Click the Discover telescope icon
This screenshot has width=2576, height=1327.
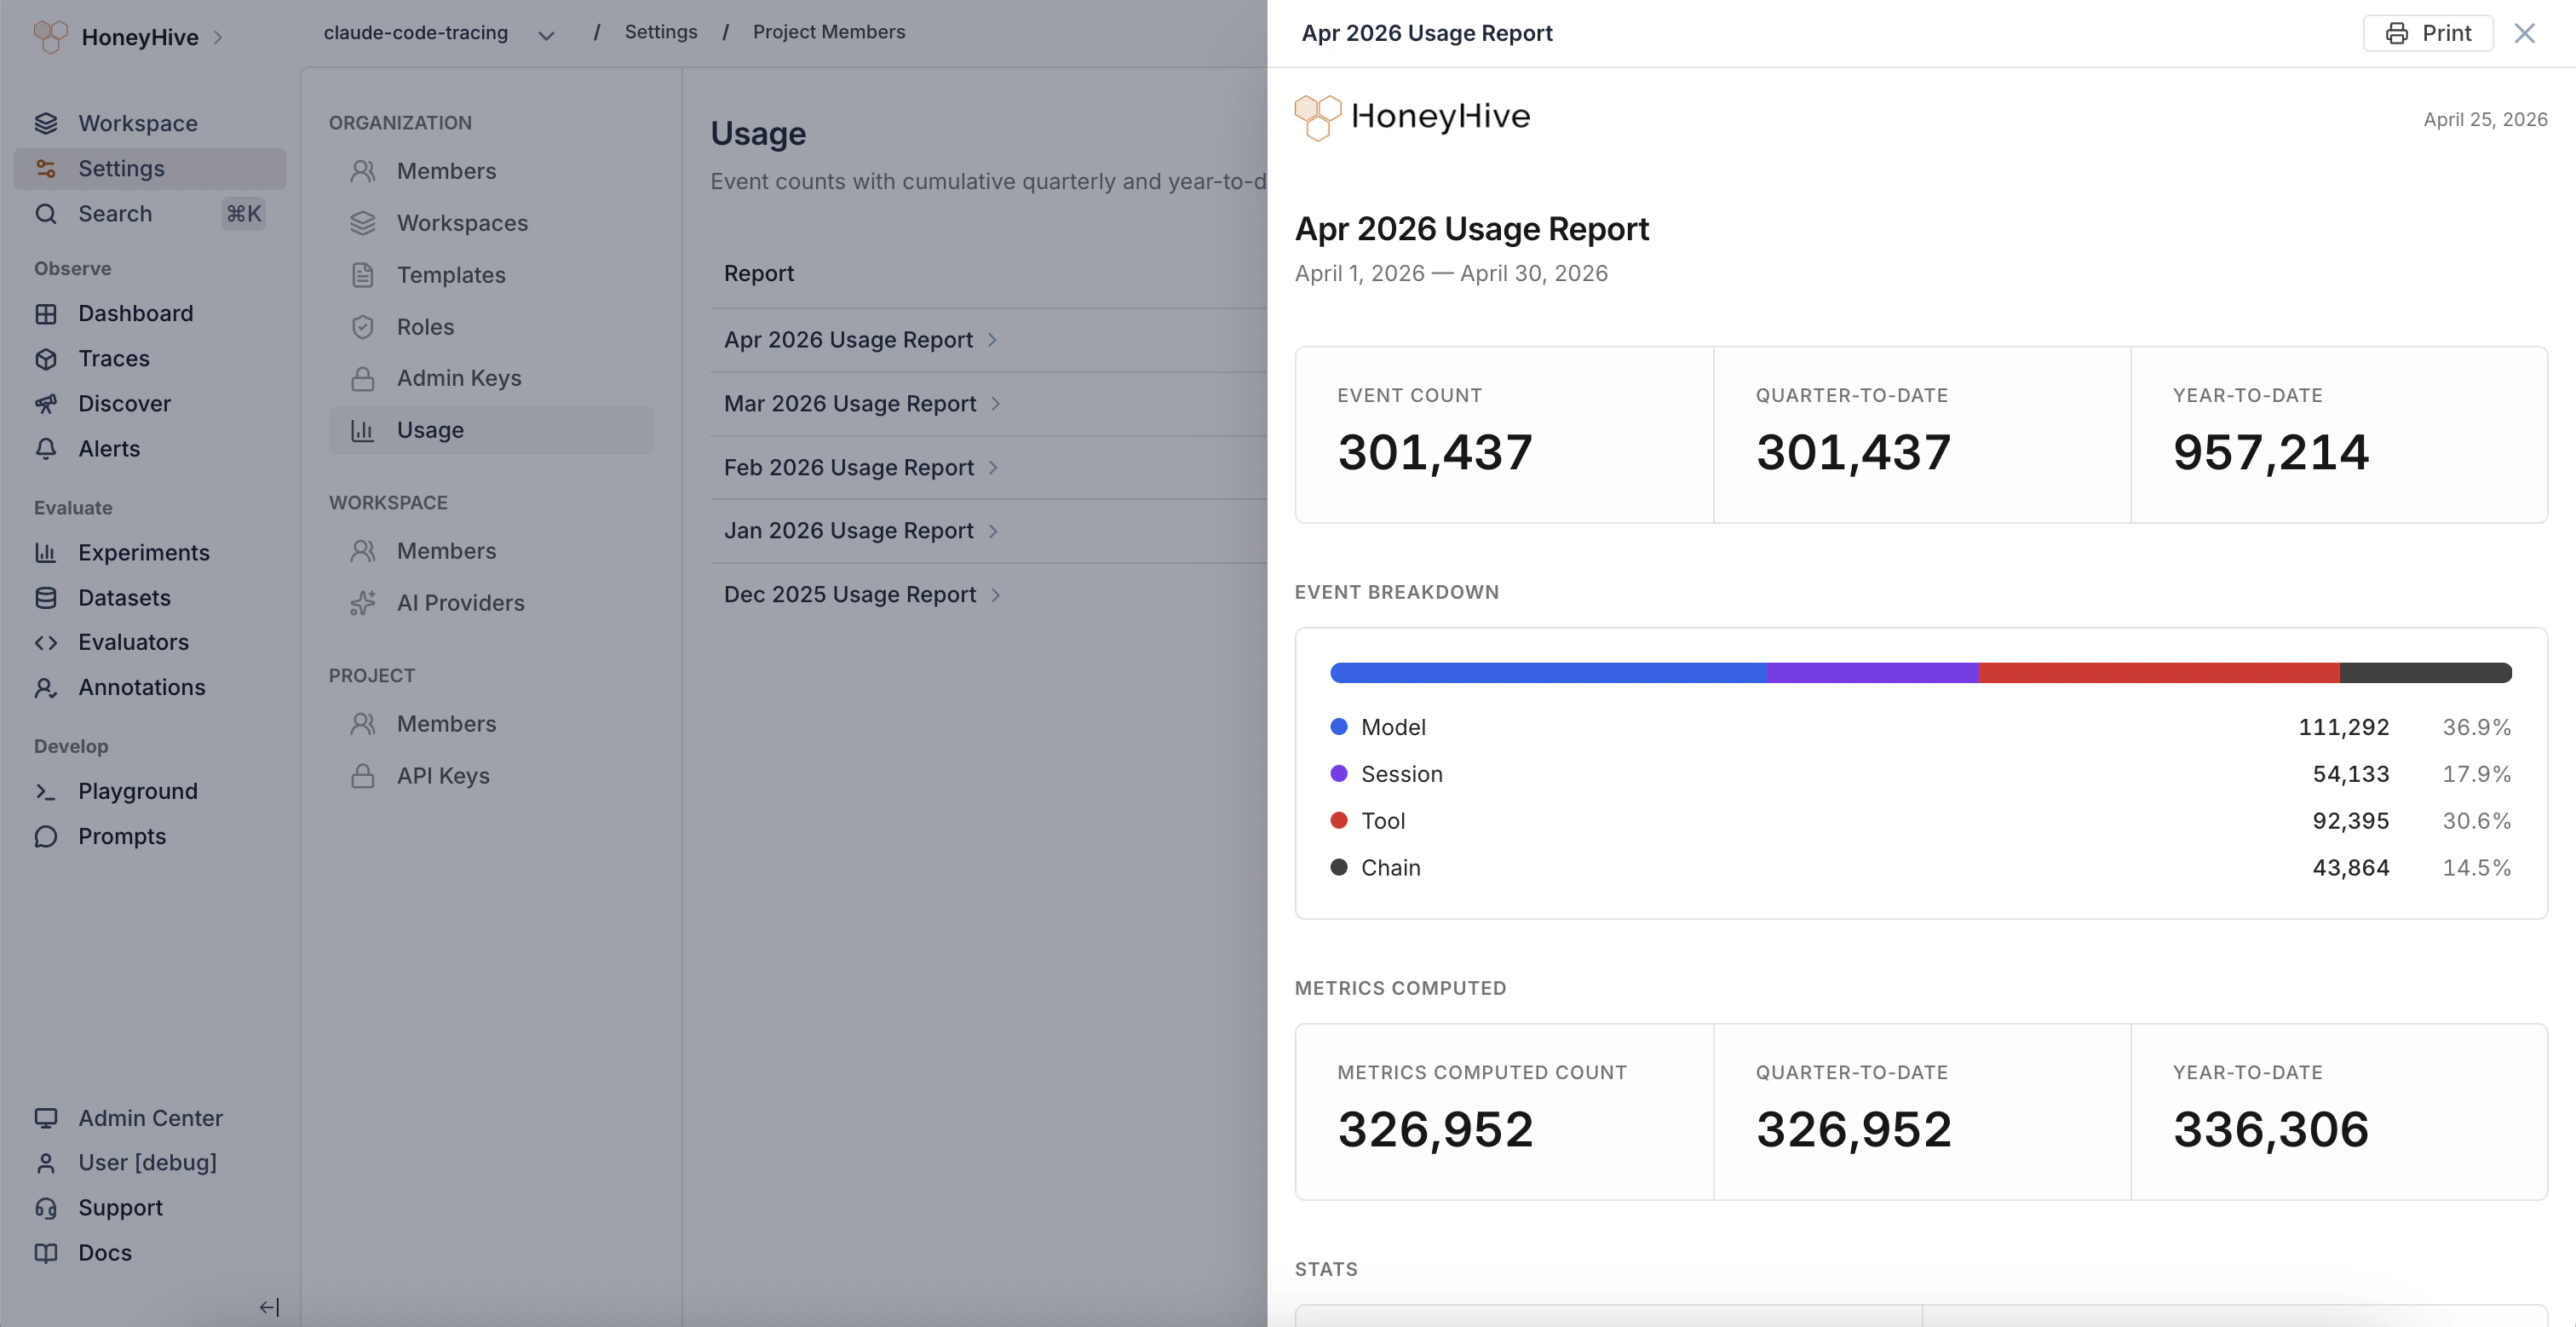click(46, 403)
